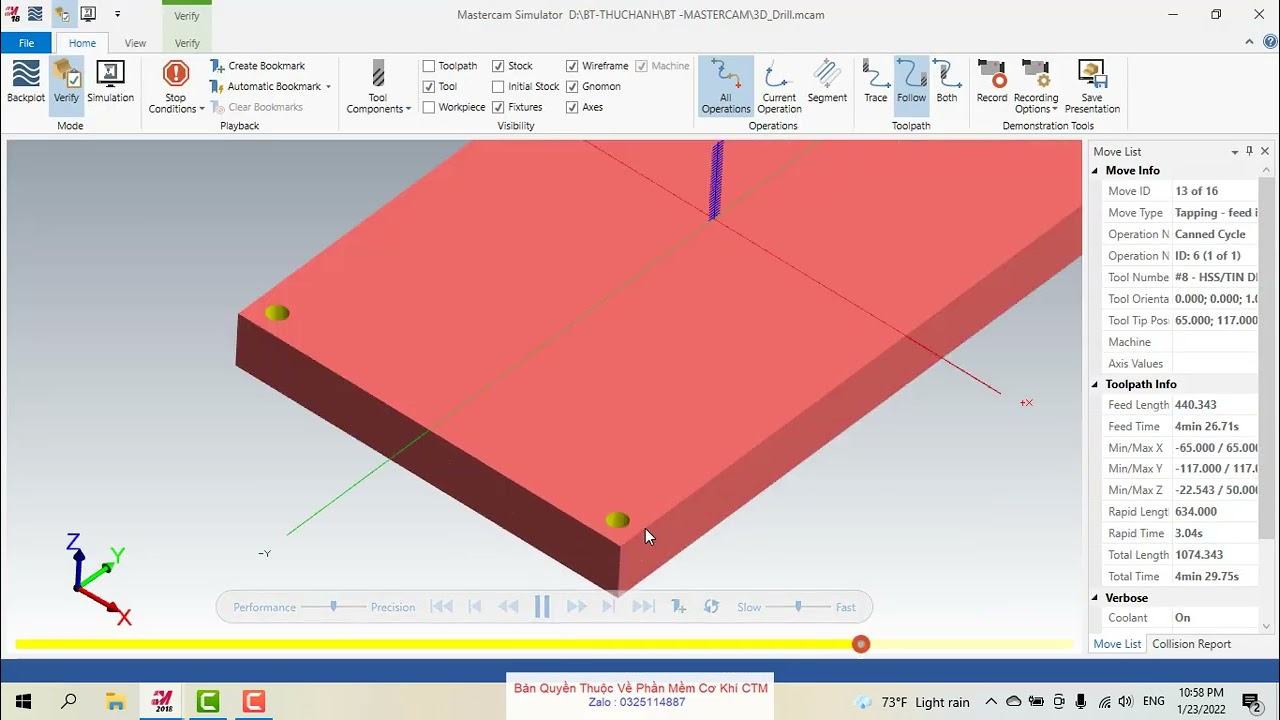Toggle the Initial Stock checkbox
This screenshot has height=720, width=1280.
(498, 87)
